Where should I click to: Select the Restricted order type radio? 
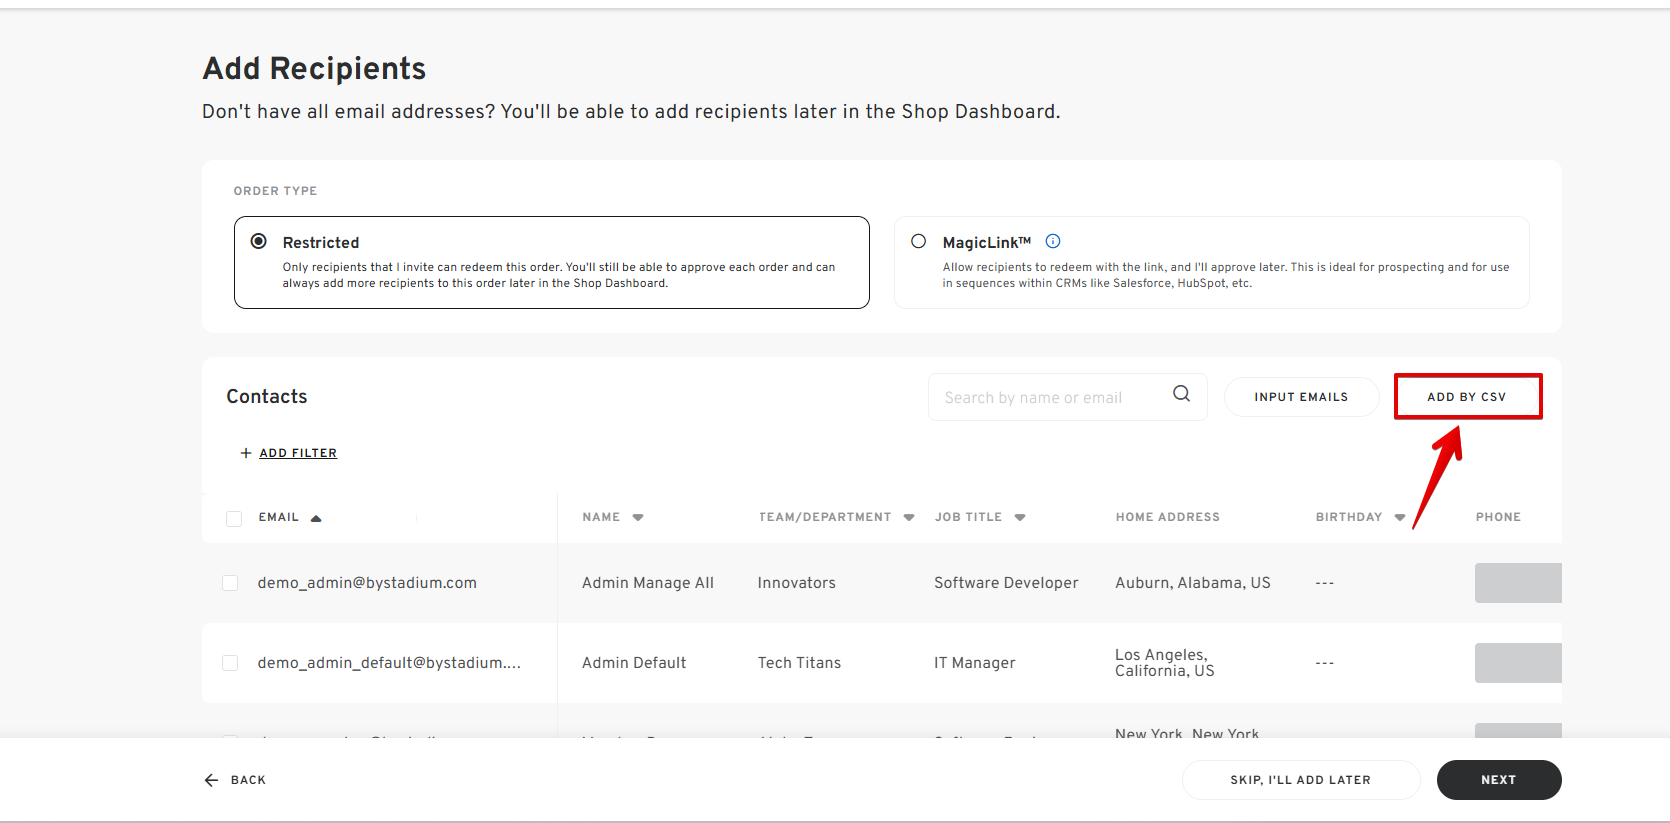point(259,241)
